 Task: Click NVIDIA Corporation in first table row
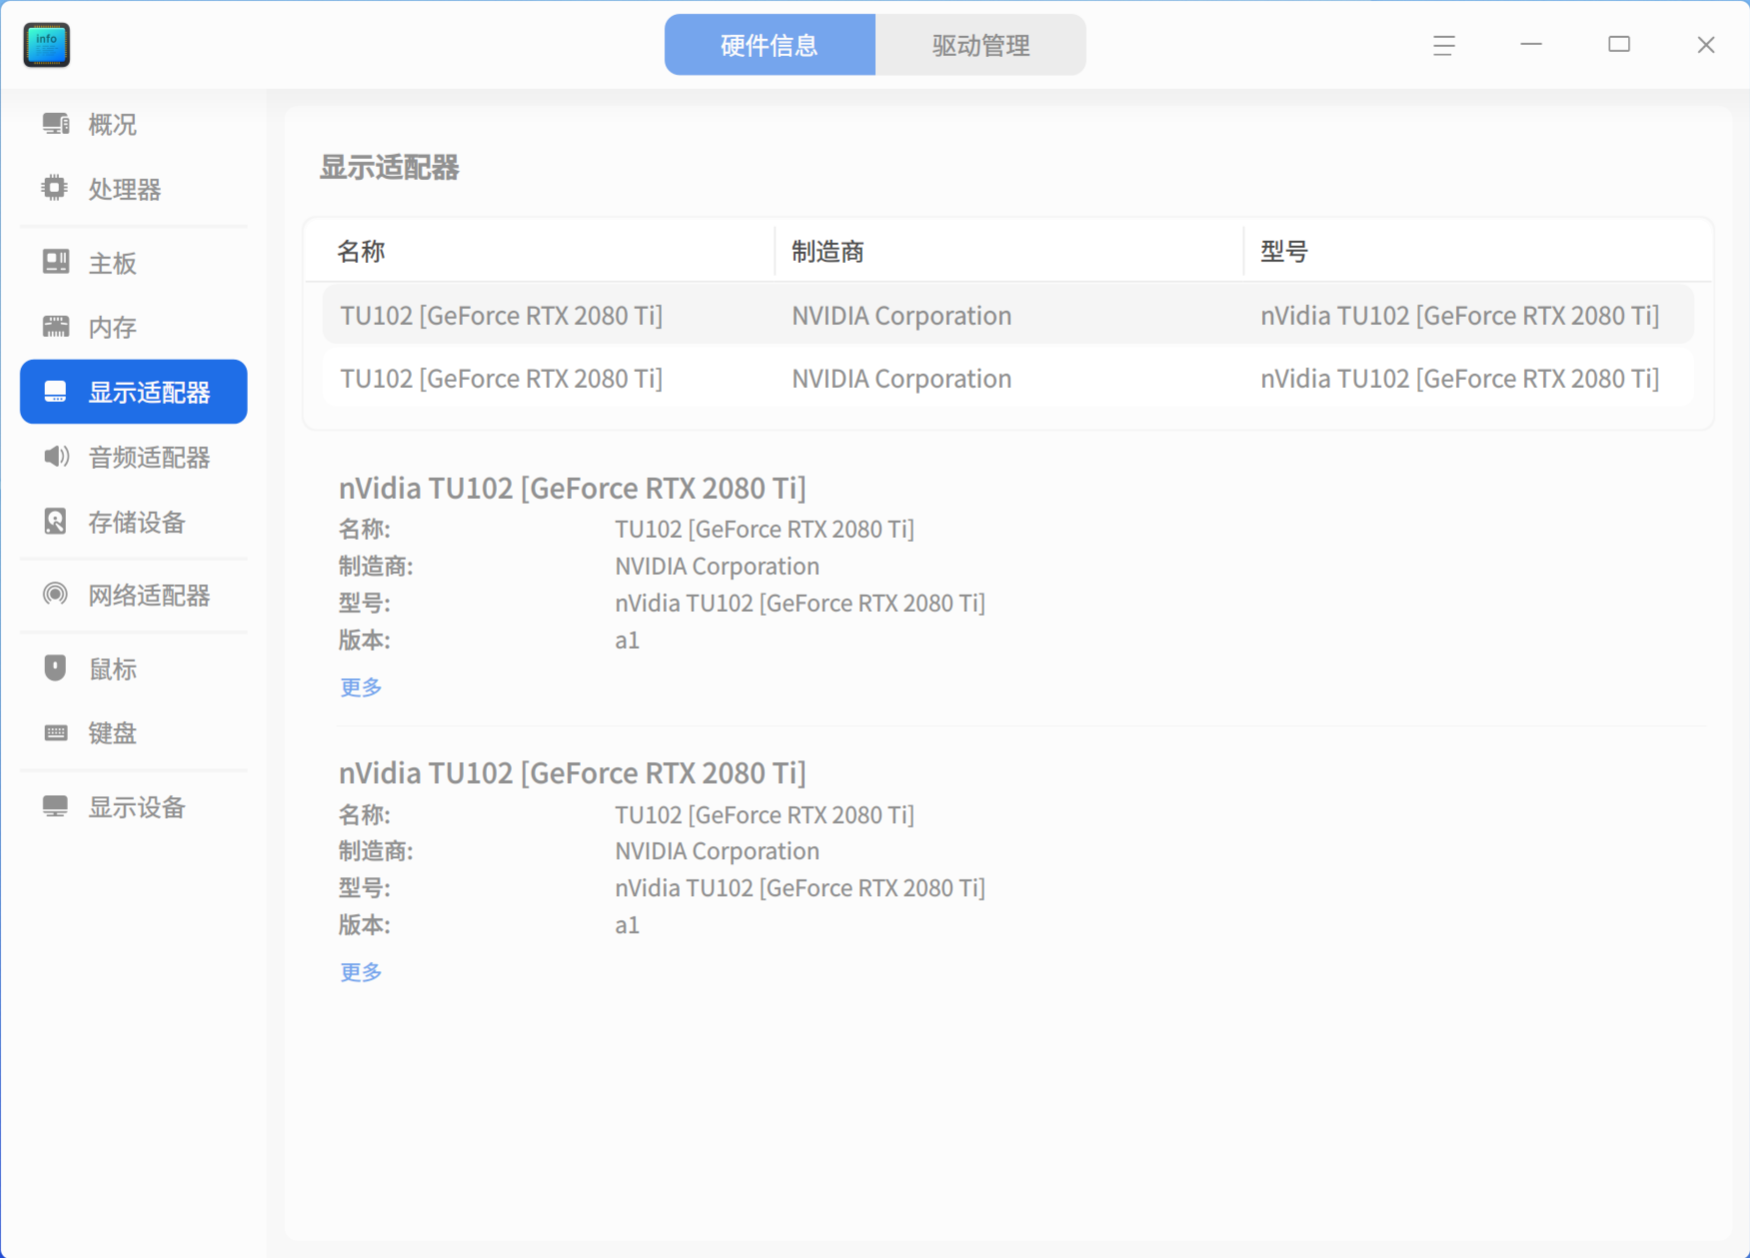[x=901, y=316]
